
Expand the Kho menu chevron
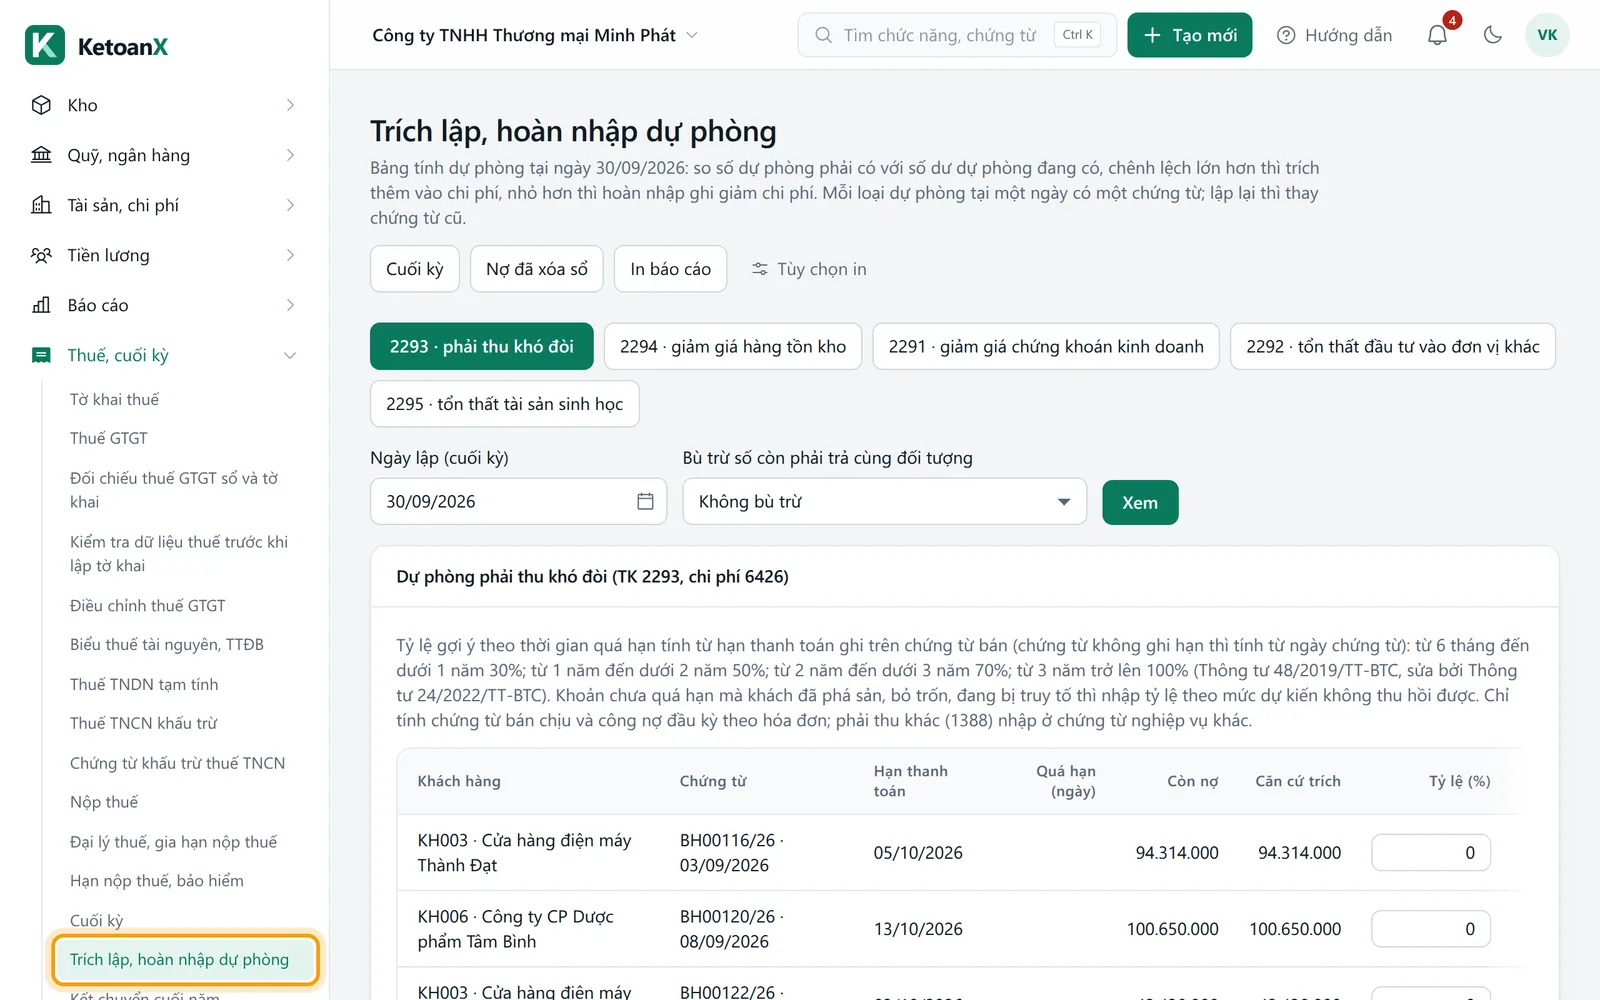[290, 105]
